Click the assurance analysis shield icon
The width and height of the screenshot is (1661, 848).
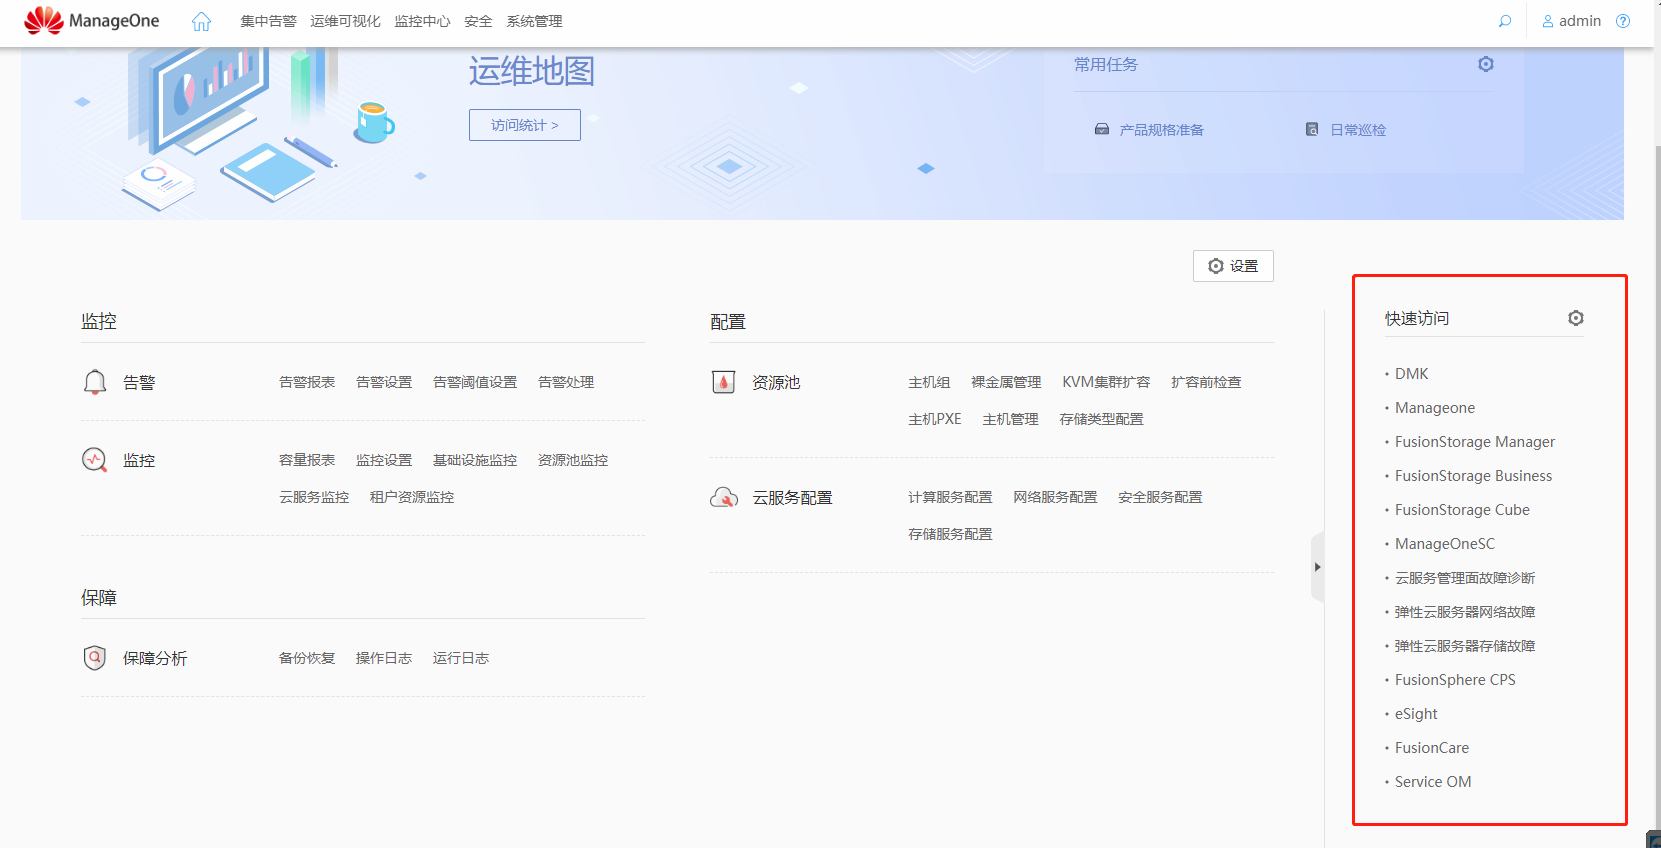[x=94, y=658]
